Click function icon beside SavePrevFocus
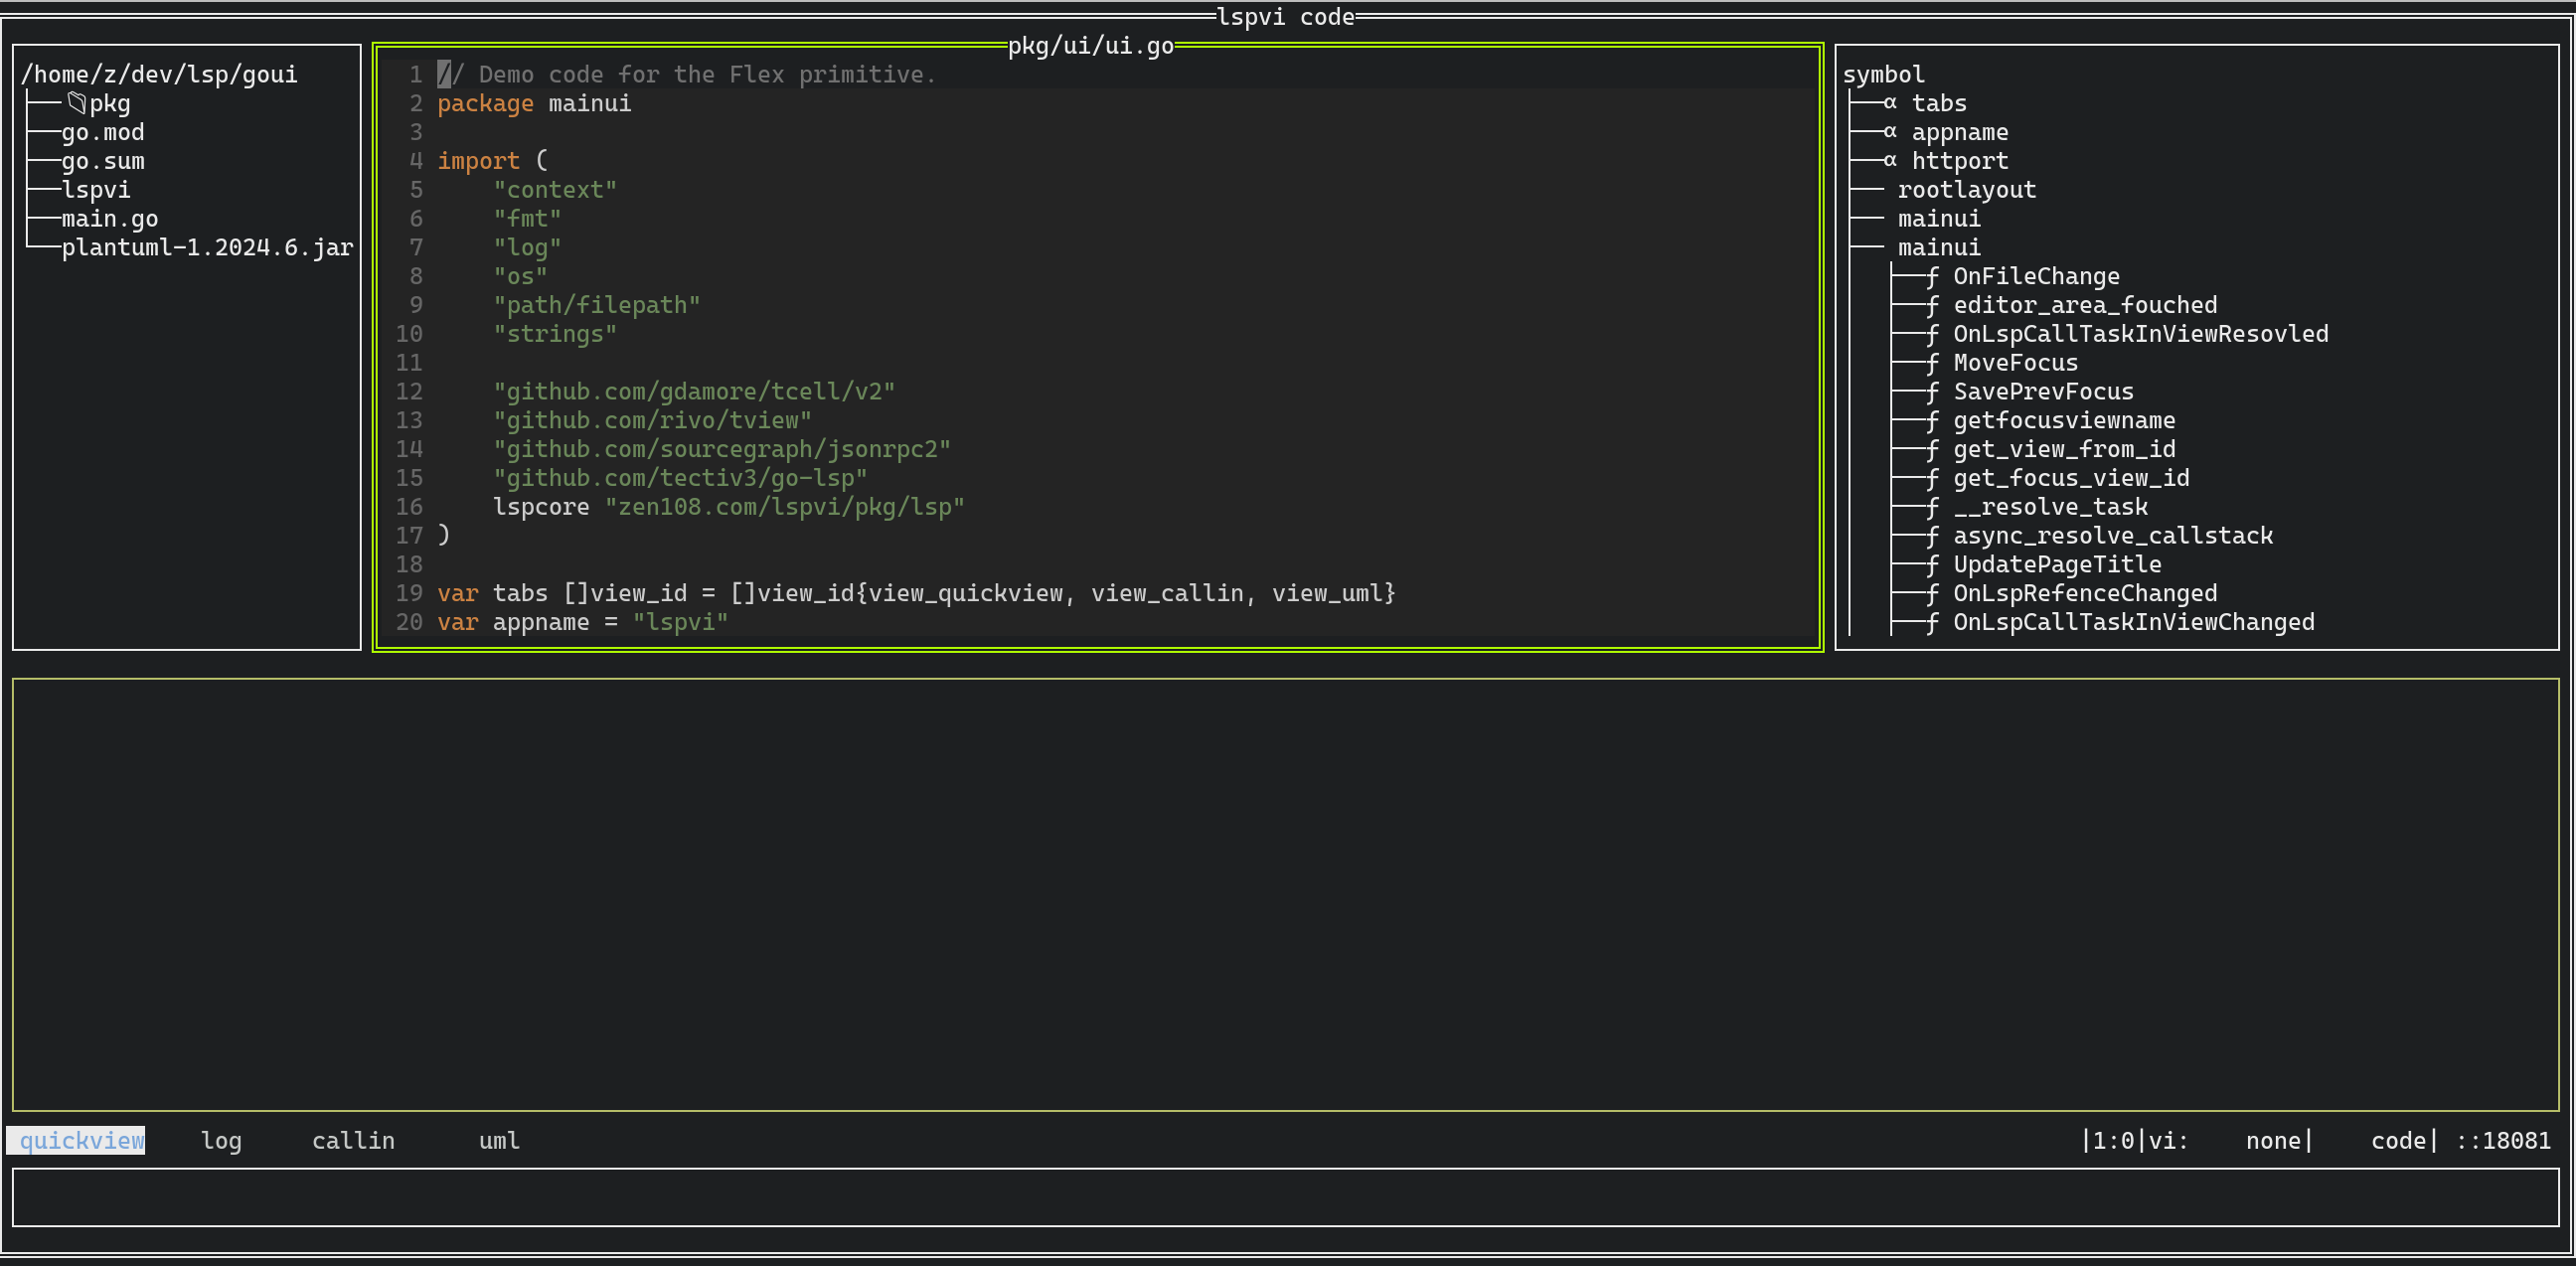 [x=1932, y=393]
